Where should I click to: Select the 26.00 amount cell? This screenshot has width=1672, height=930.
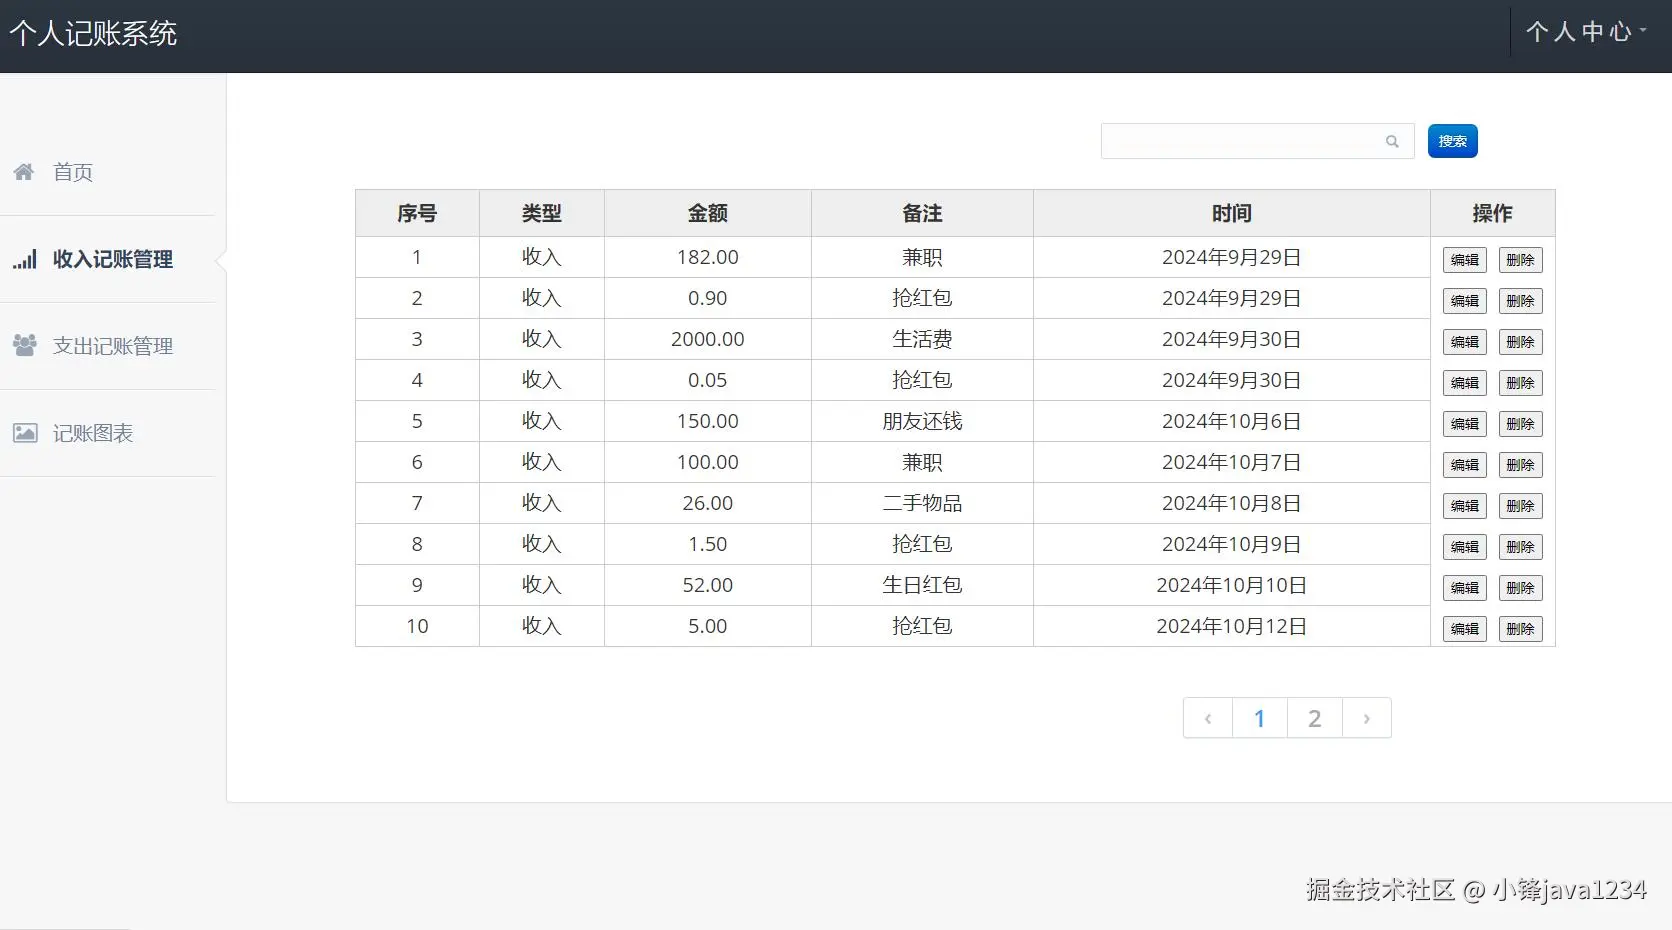click(x=708, y=503)
